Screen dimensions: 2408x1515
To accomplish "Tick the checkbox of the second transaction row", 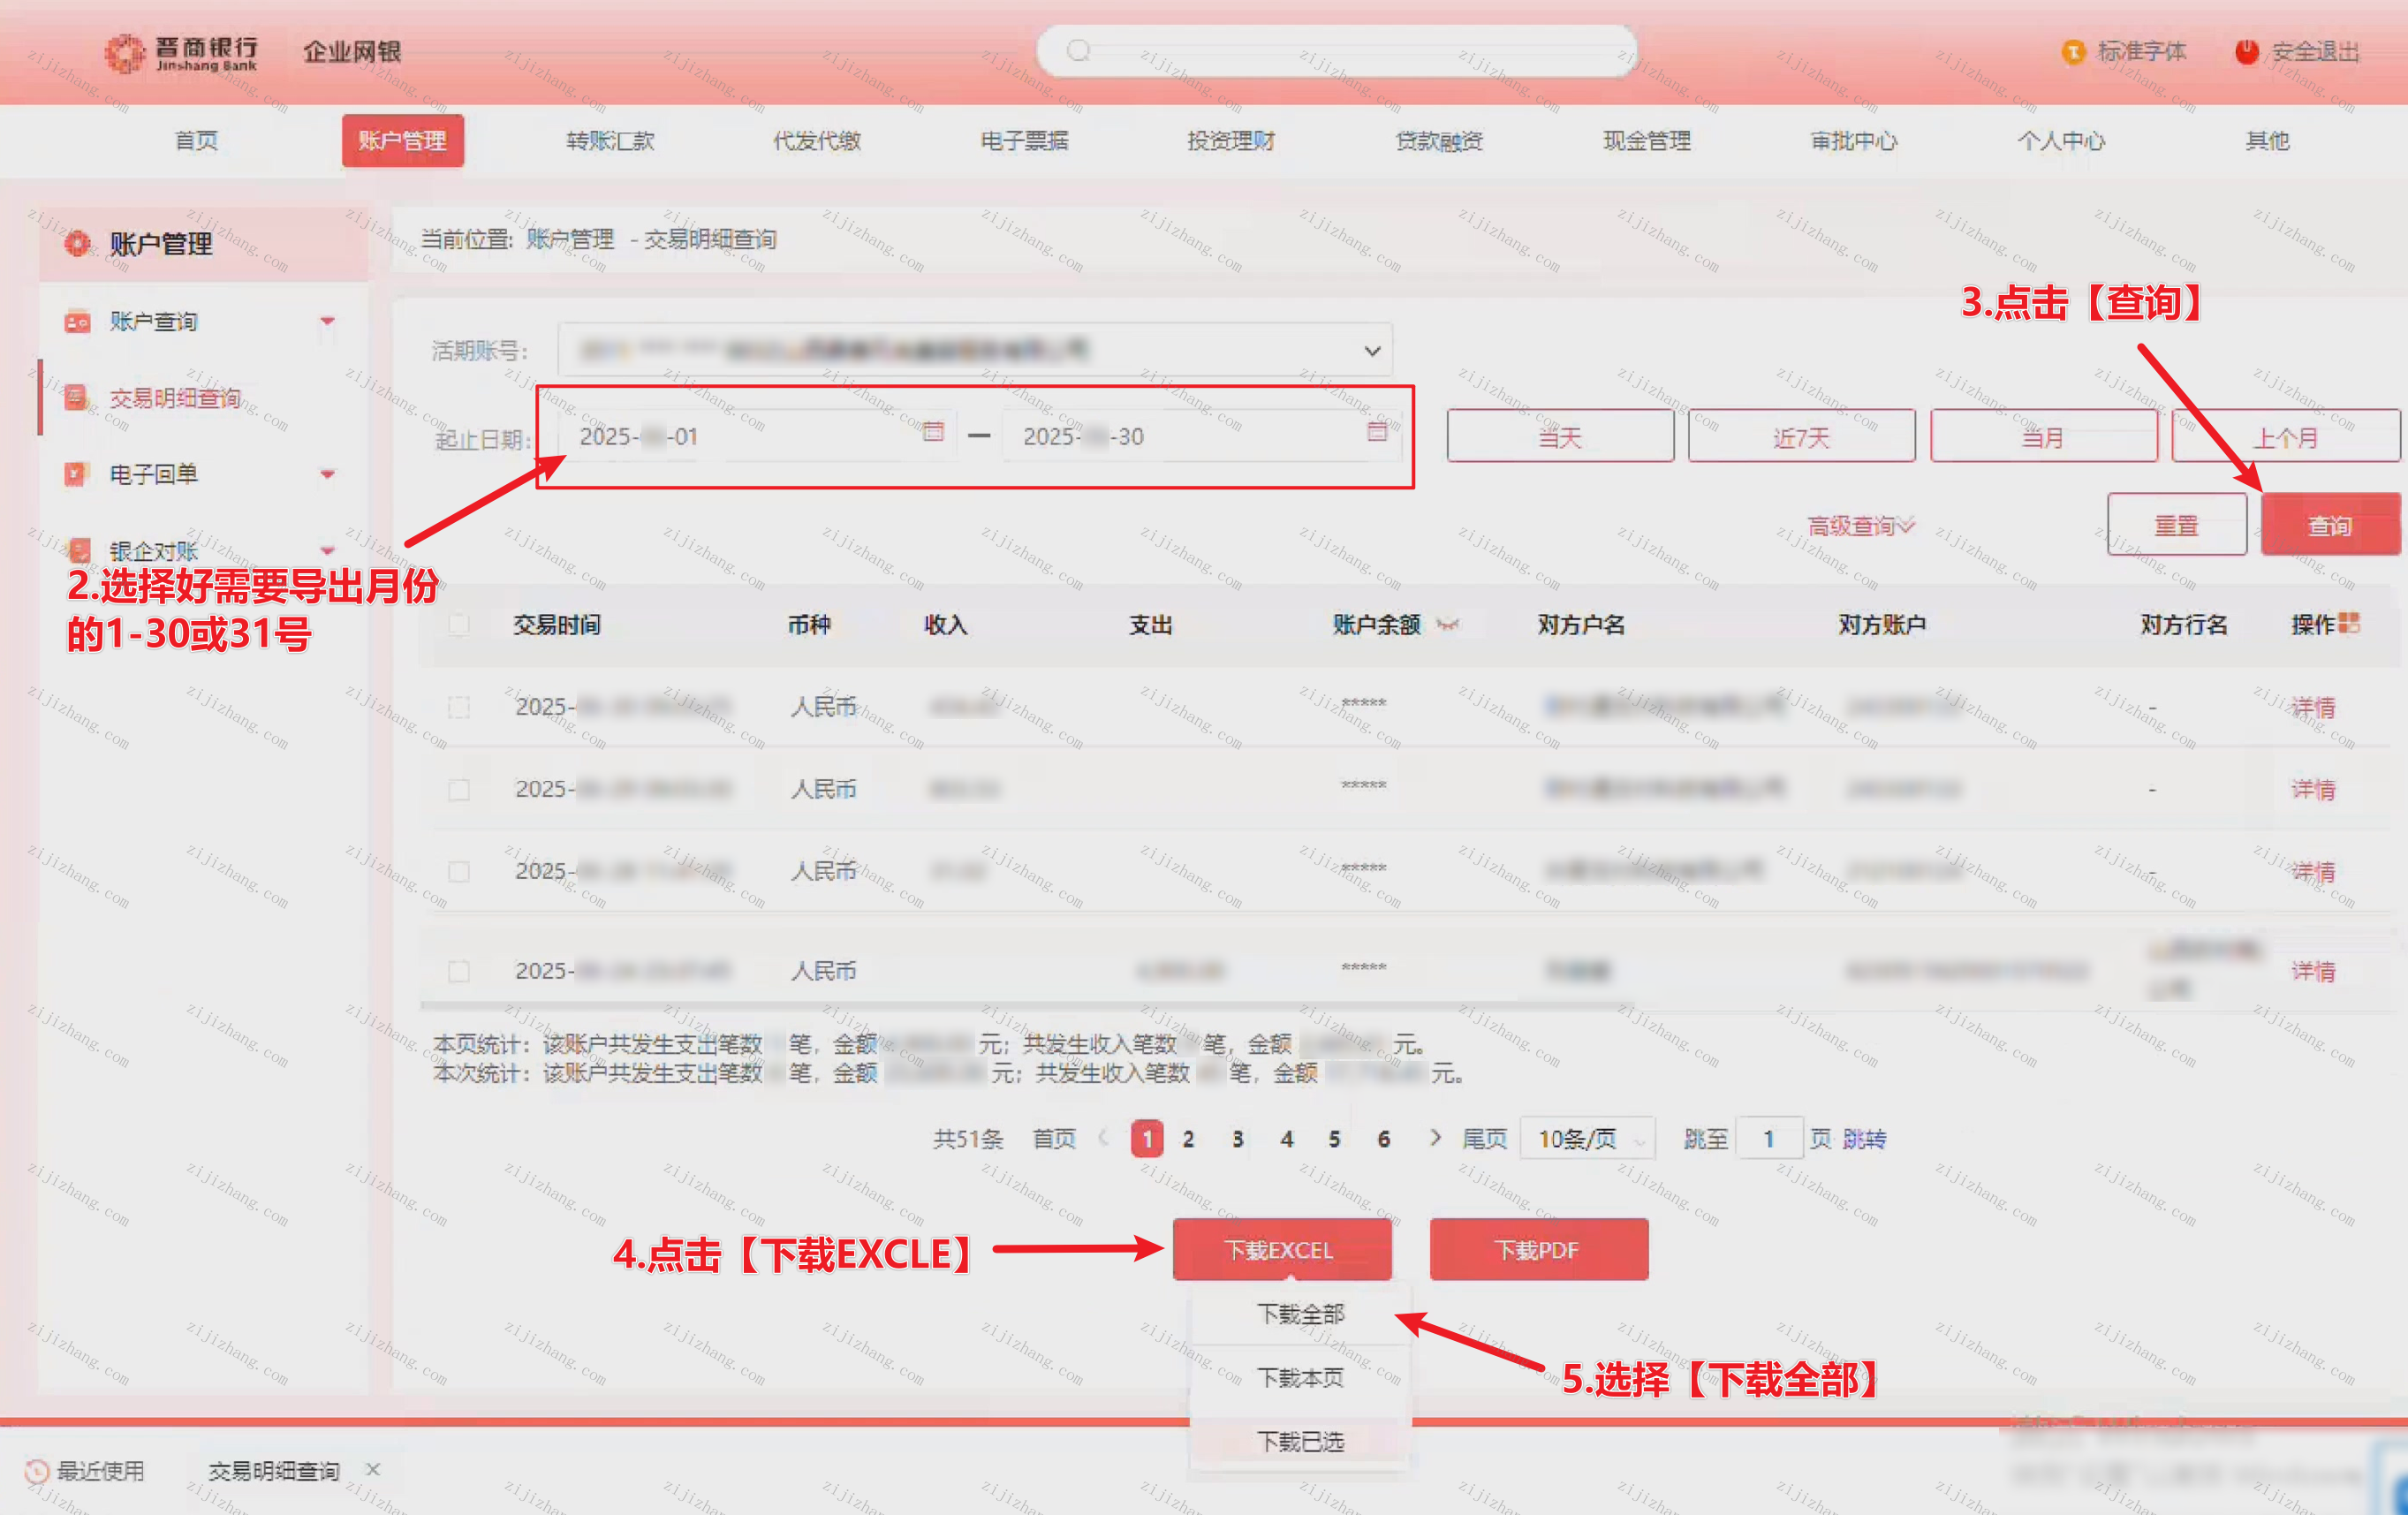I will (459, 790).
